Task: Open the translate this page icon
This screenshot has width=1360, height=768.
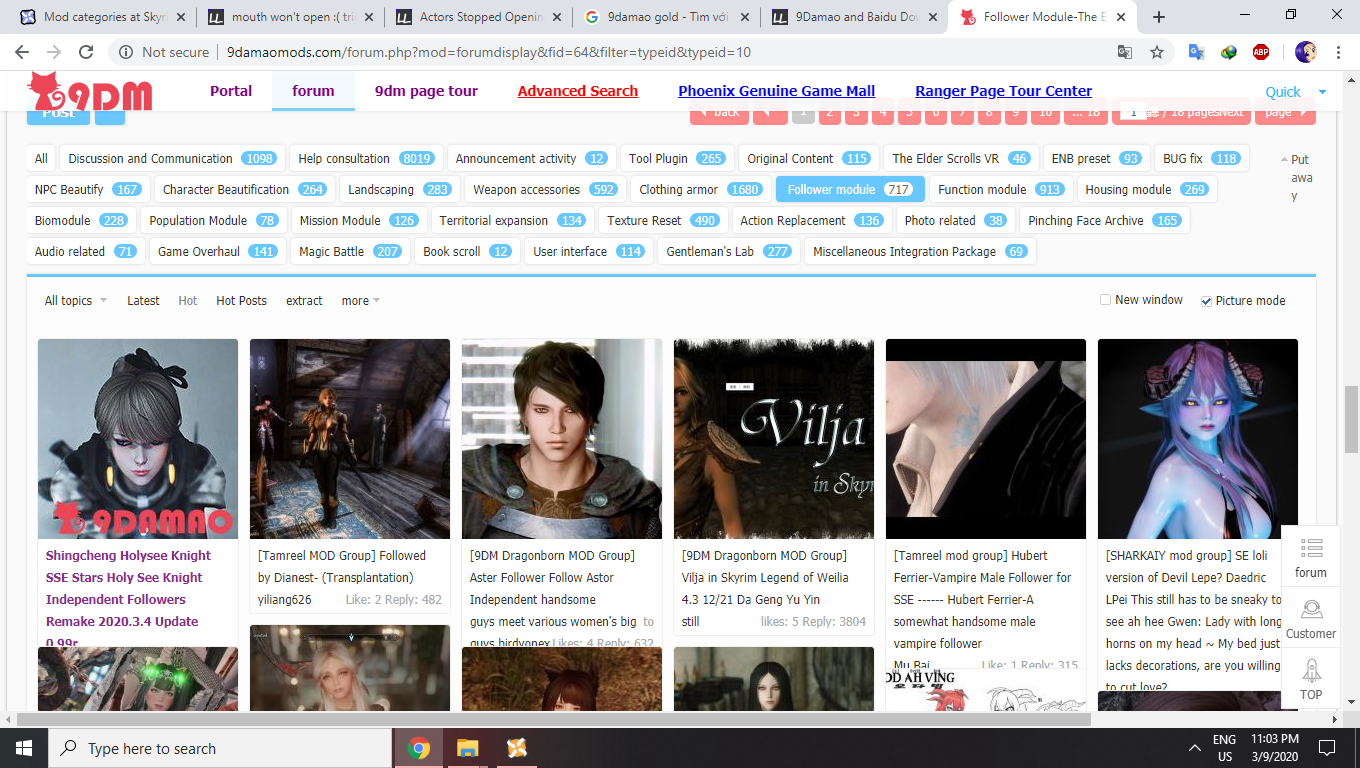Action: point(1125,52)
